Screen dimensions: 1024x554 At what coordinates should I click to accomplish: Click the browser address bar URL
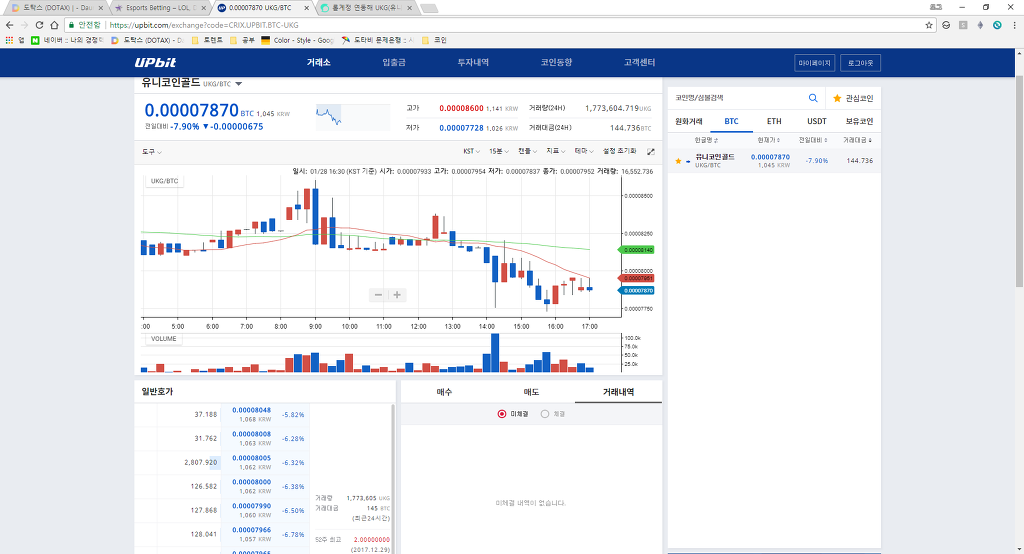[204, 25]
